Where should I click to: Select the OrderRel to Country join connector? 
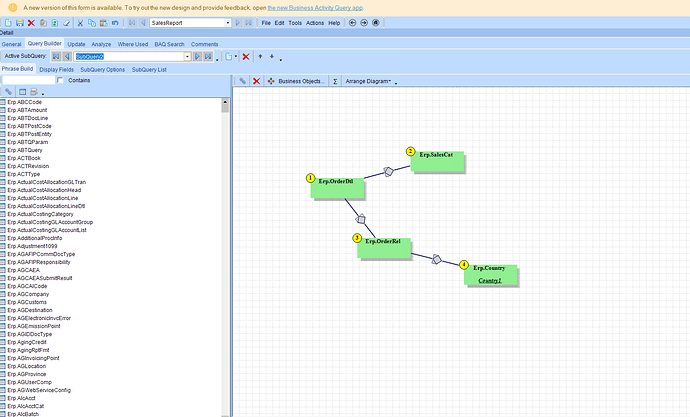point(437,260)
